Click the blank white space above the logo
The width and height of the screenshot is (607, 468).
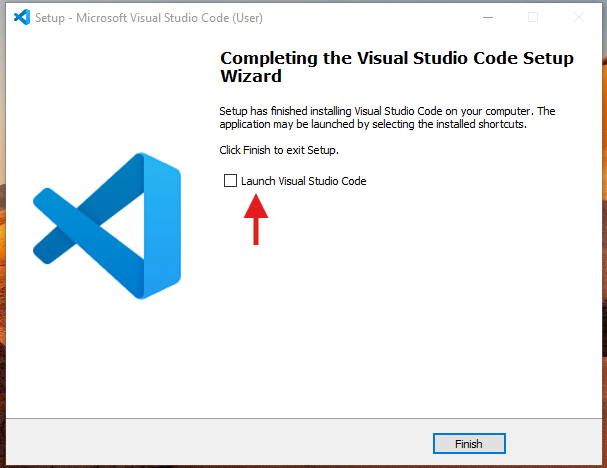pyautogui.click(x=107, y=93)
